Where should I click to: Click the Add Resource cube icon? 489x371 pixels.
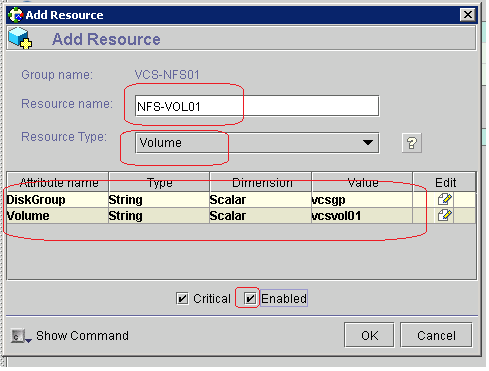(x=20, y=38)
